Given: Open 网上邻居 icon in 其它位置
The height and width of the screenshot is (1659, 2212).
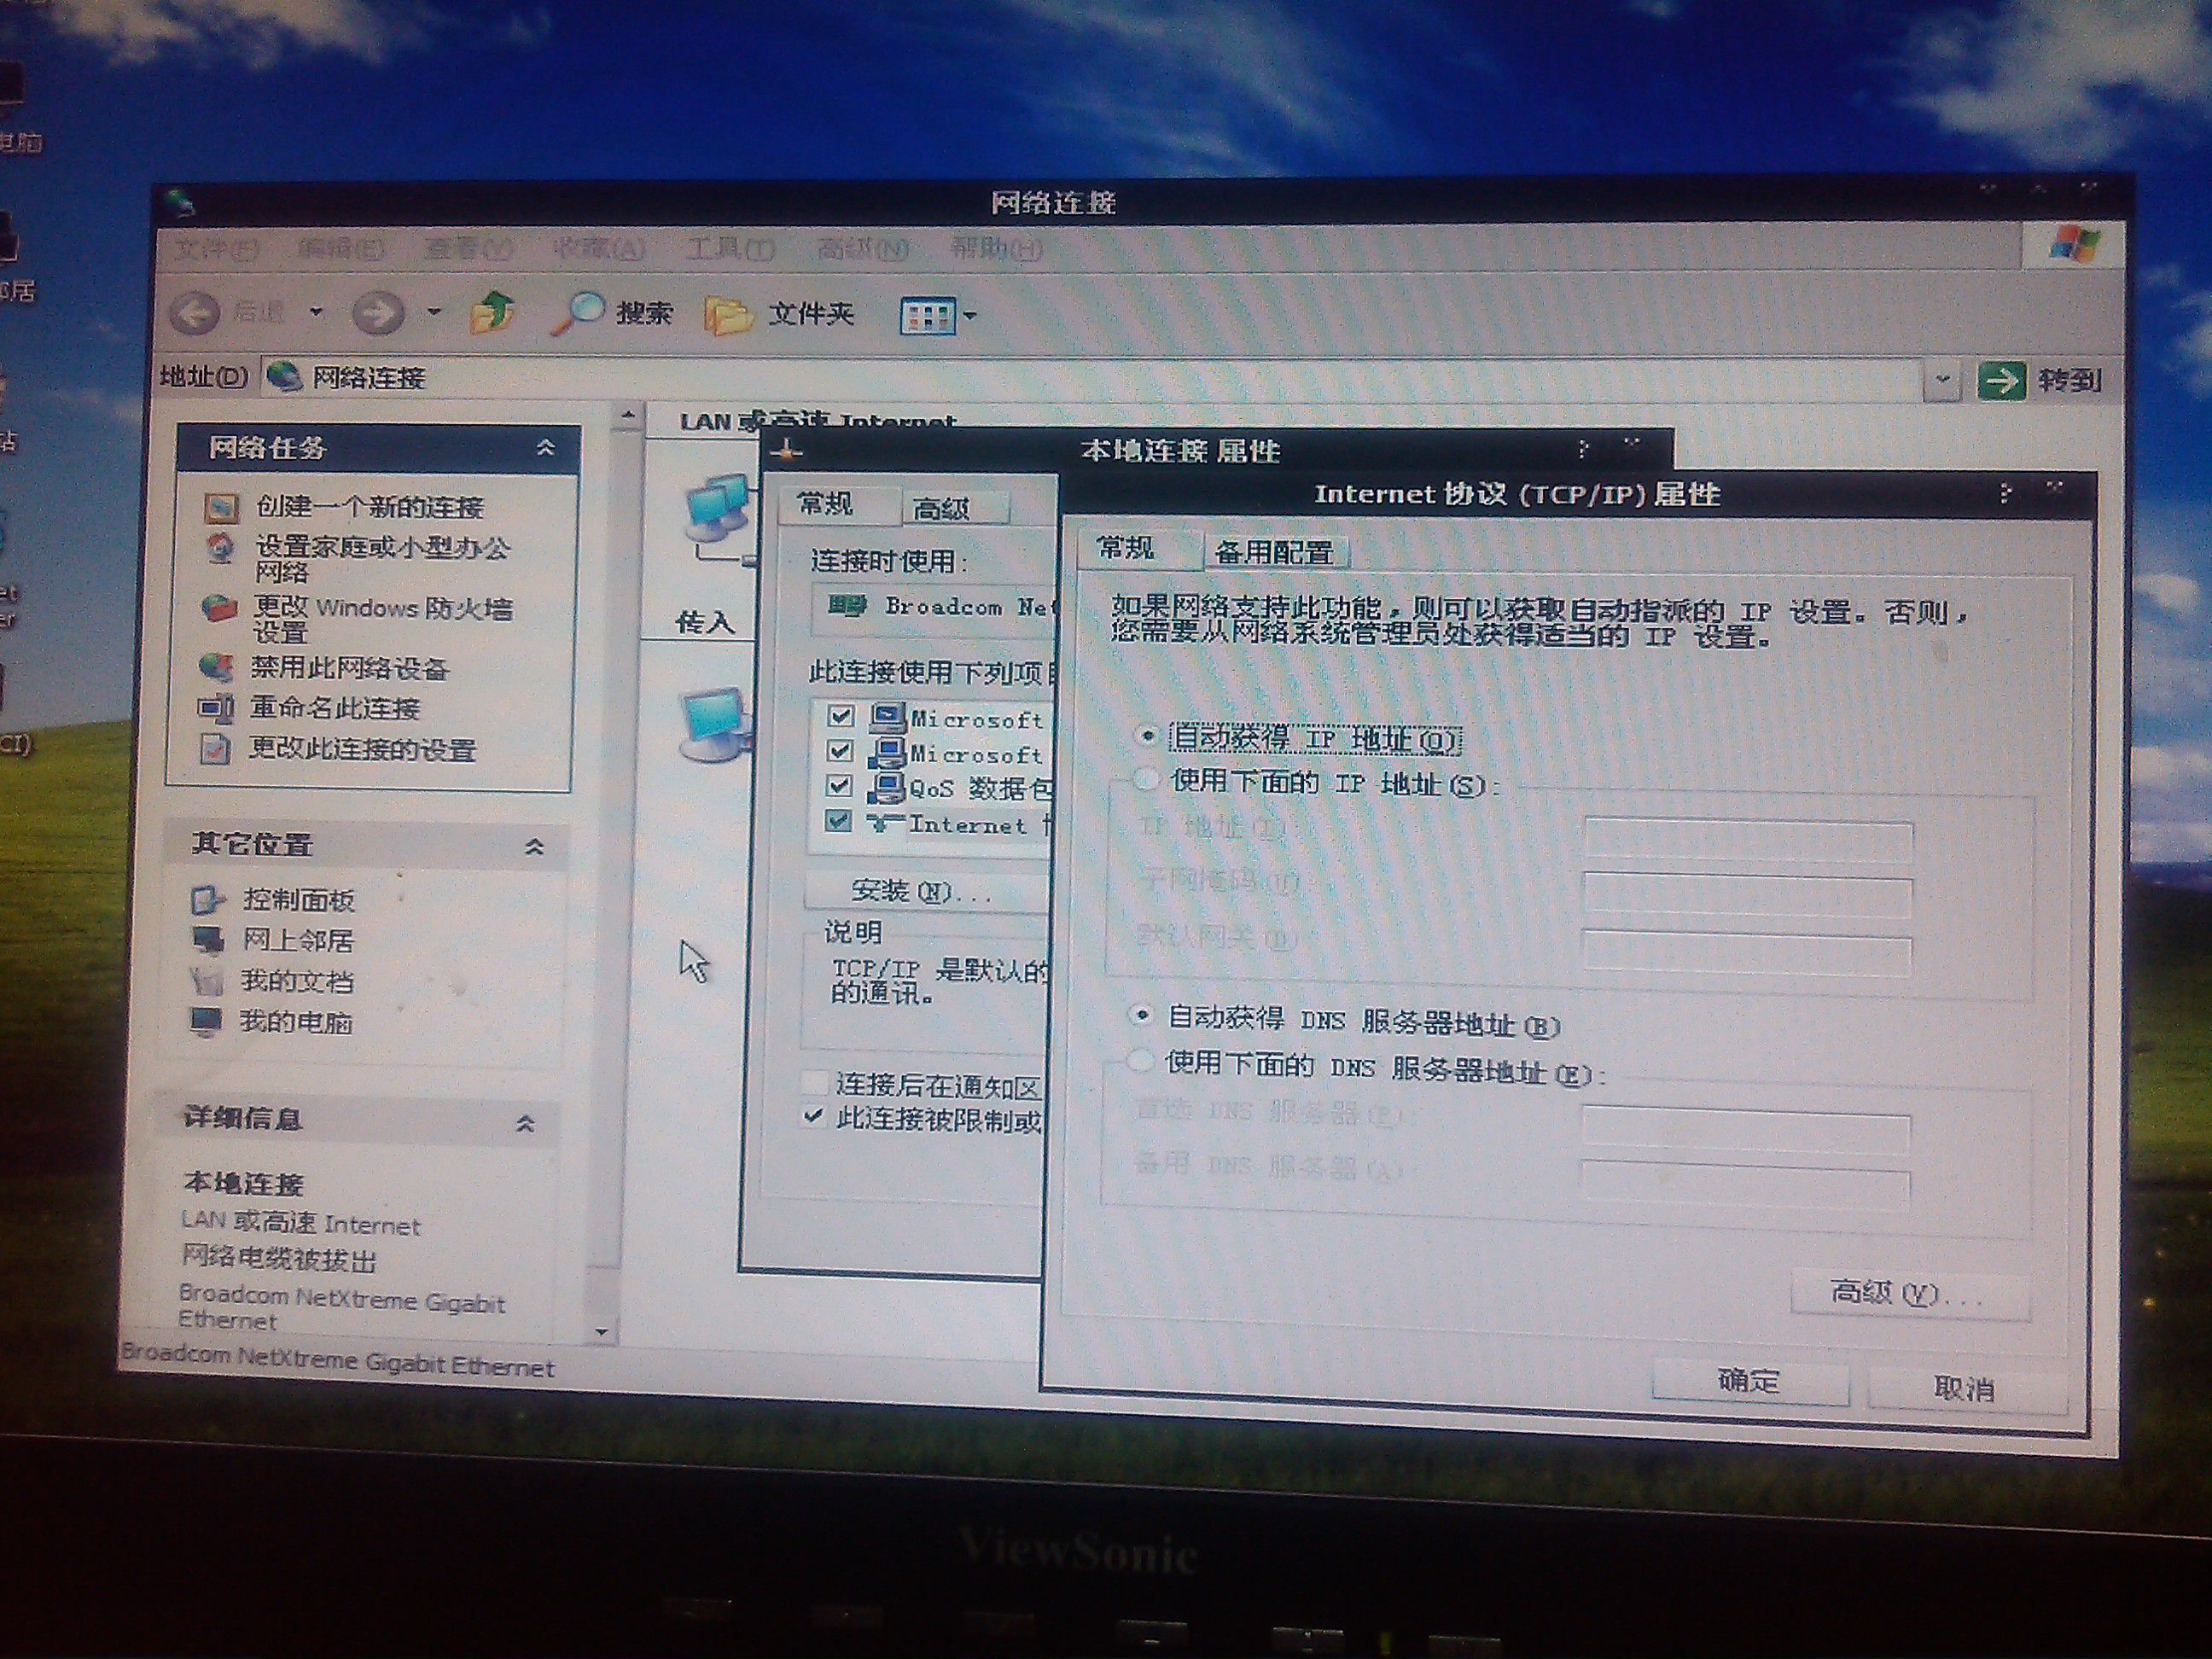Looking at the screenshot, I should [208, 941].
